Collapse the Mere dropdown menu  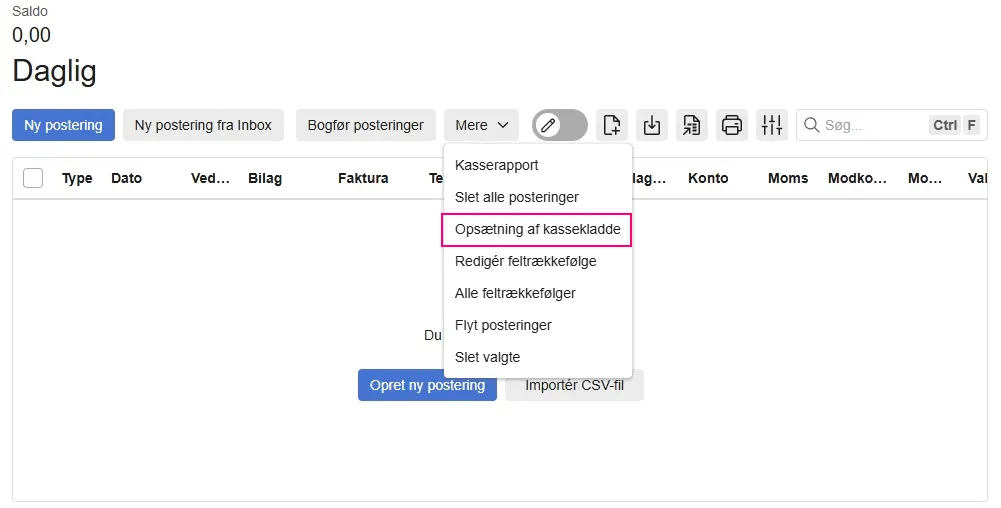(481, 125)
